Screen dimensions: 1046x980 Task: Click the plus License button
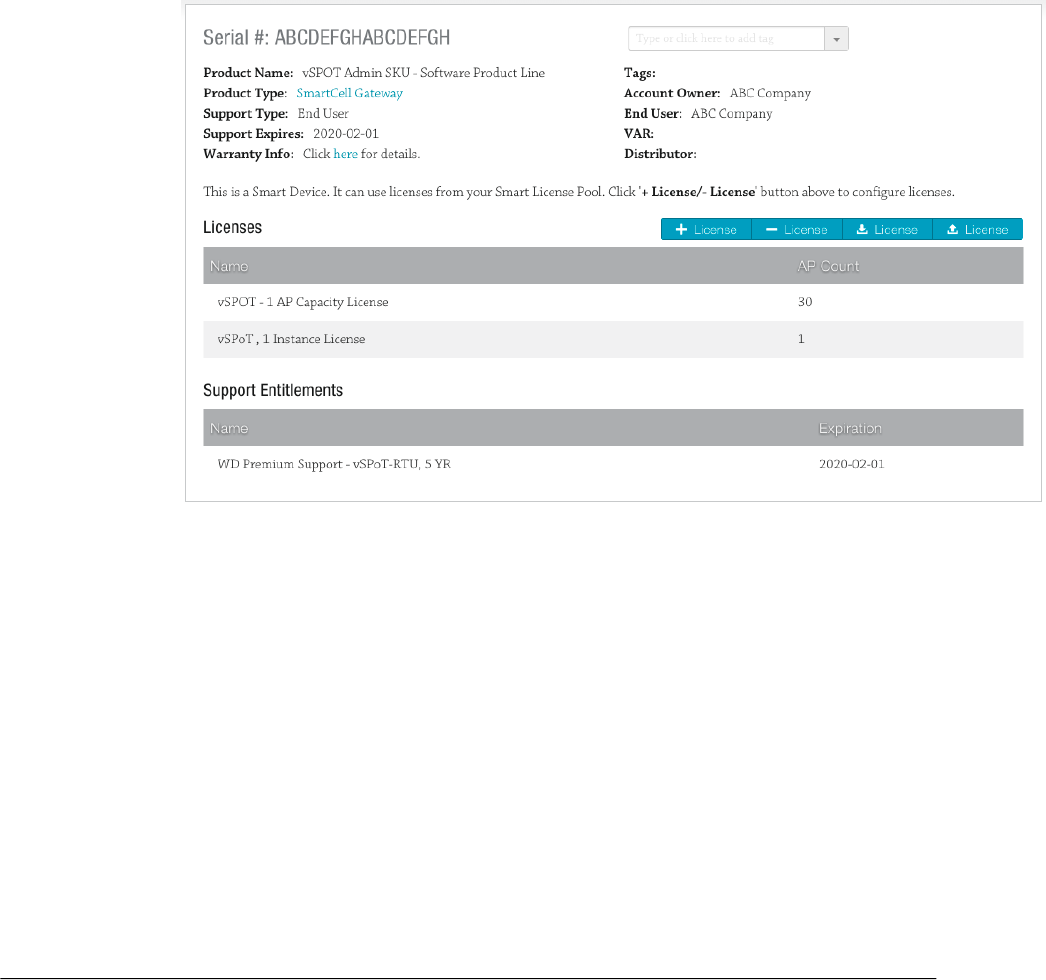coord(706,229)
